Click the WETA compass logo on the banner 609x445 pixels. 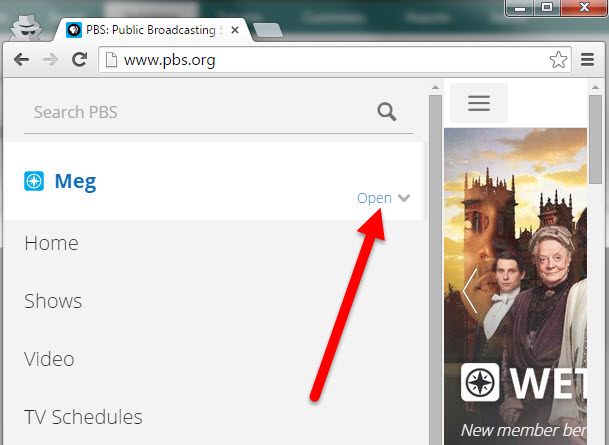(480, 382)
